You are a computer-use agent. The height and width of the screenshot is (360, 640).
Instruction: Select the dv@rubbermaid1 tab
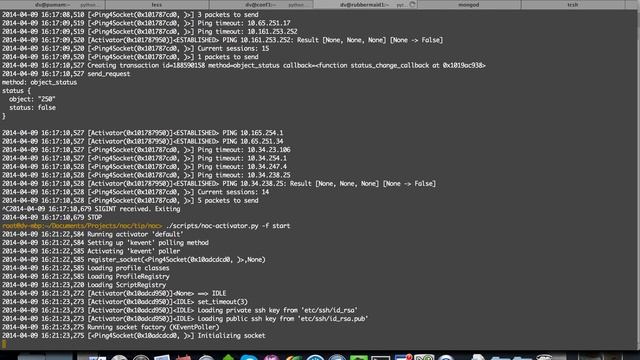pyautogui.click(x=365, y=4)
